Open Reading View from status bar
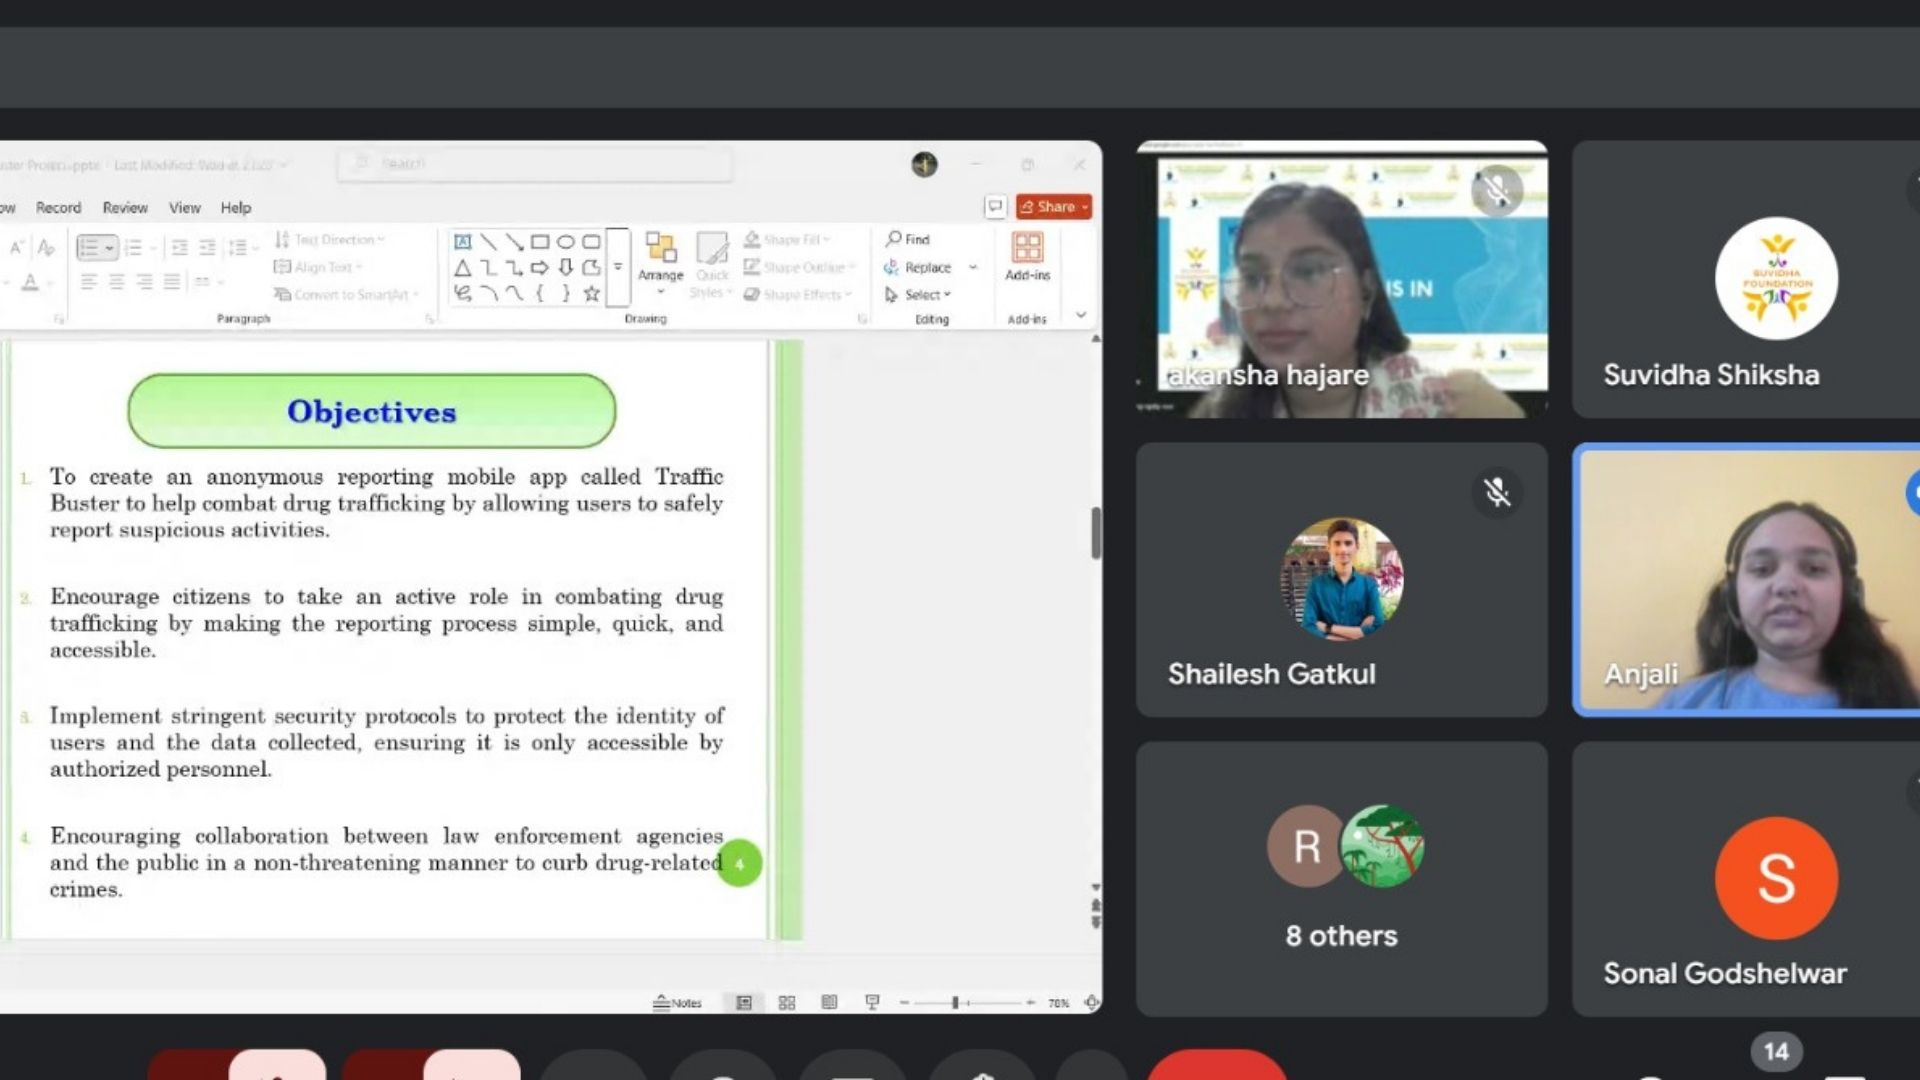The image size is (1920, 1080). click(829, 1002)
